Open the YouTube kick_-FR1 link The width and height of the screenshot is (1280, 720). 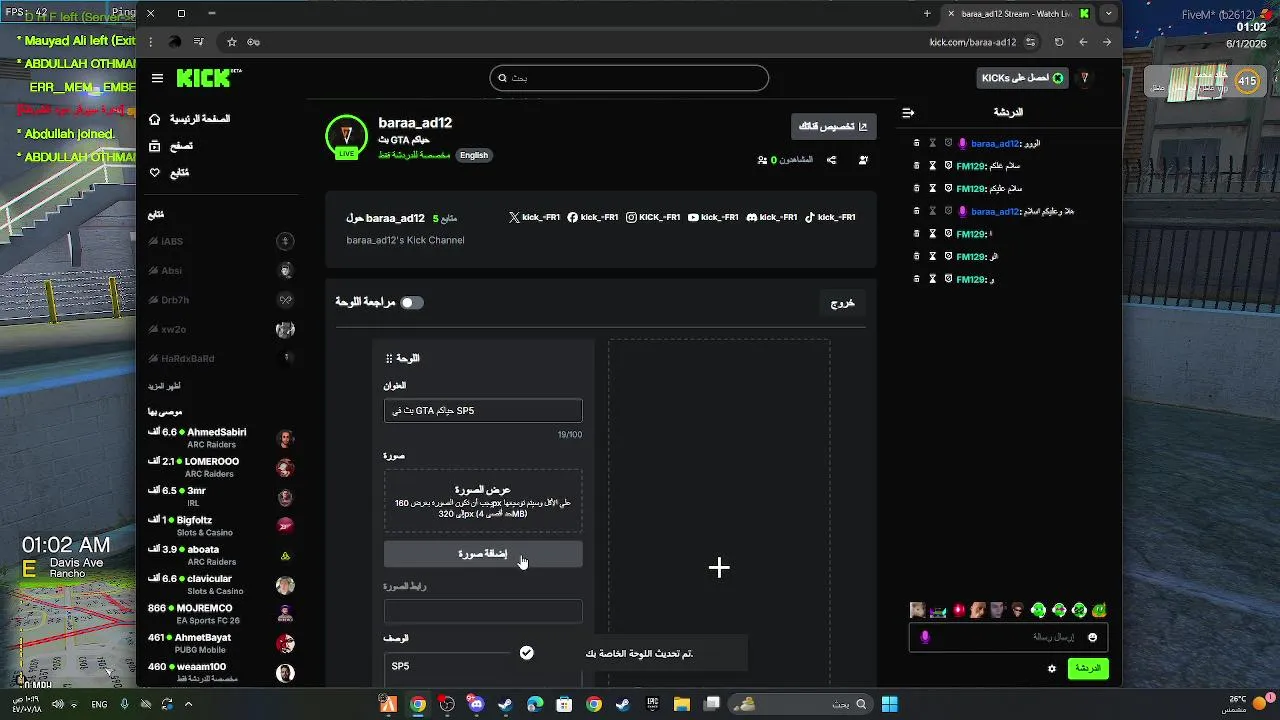[713, 217]
